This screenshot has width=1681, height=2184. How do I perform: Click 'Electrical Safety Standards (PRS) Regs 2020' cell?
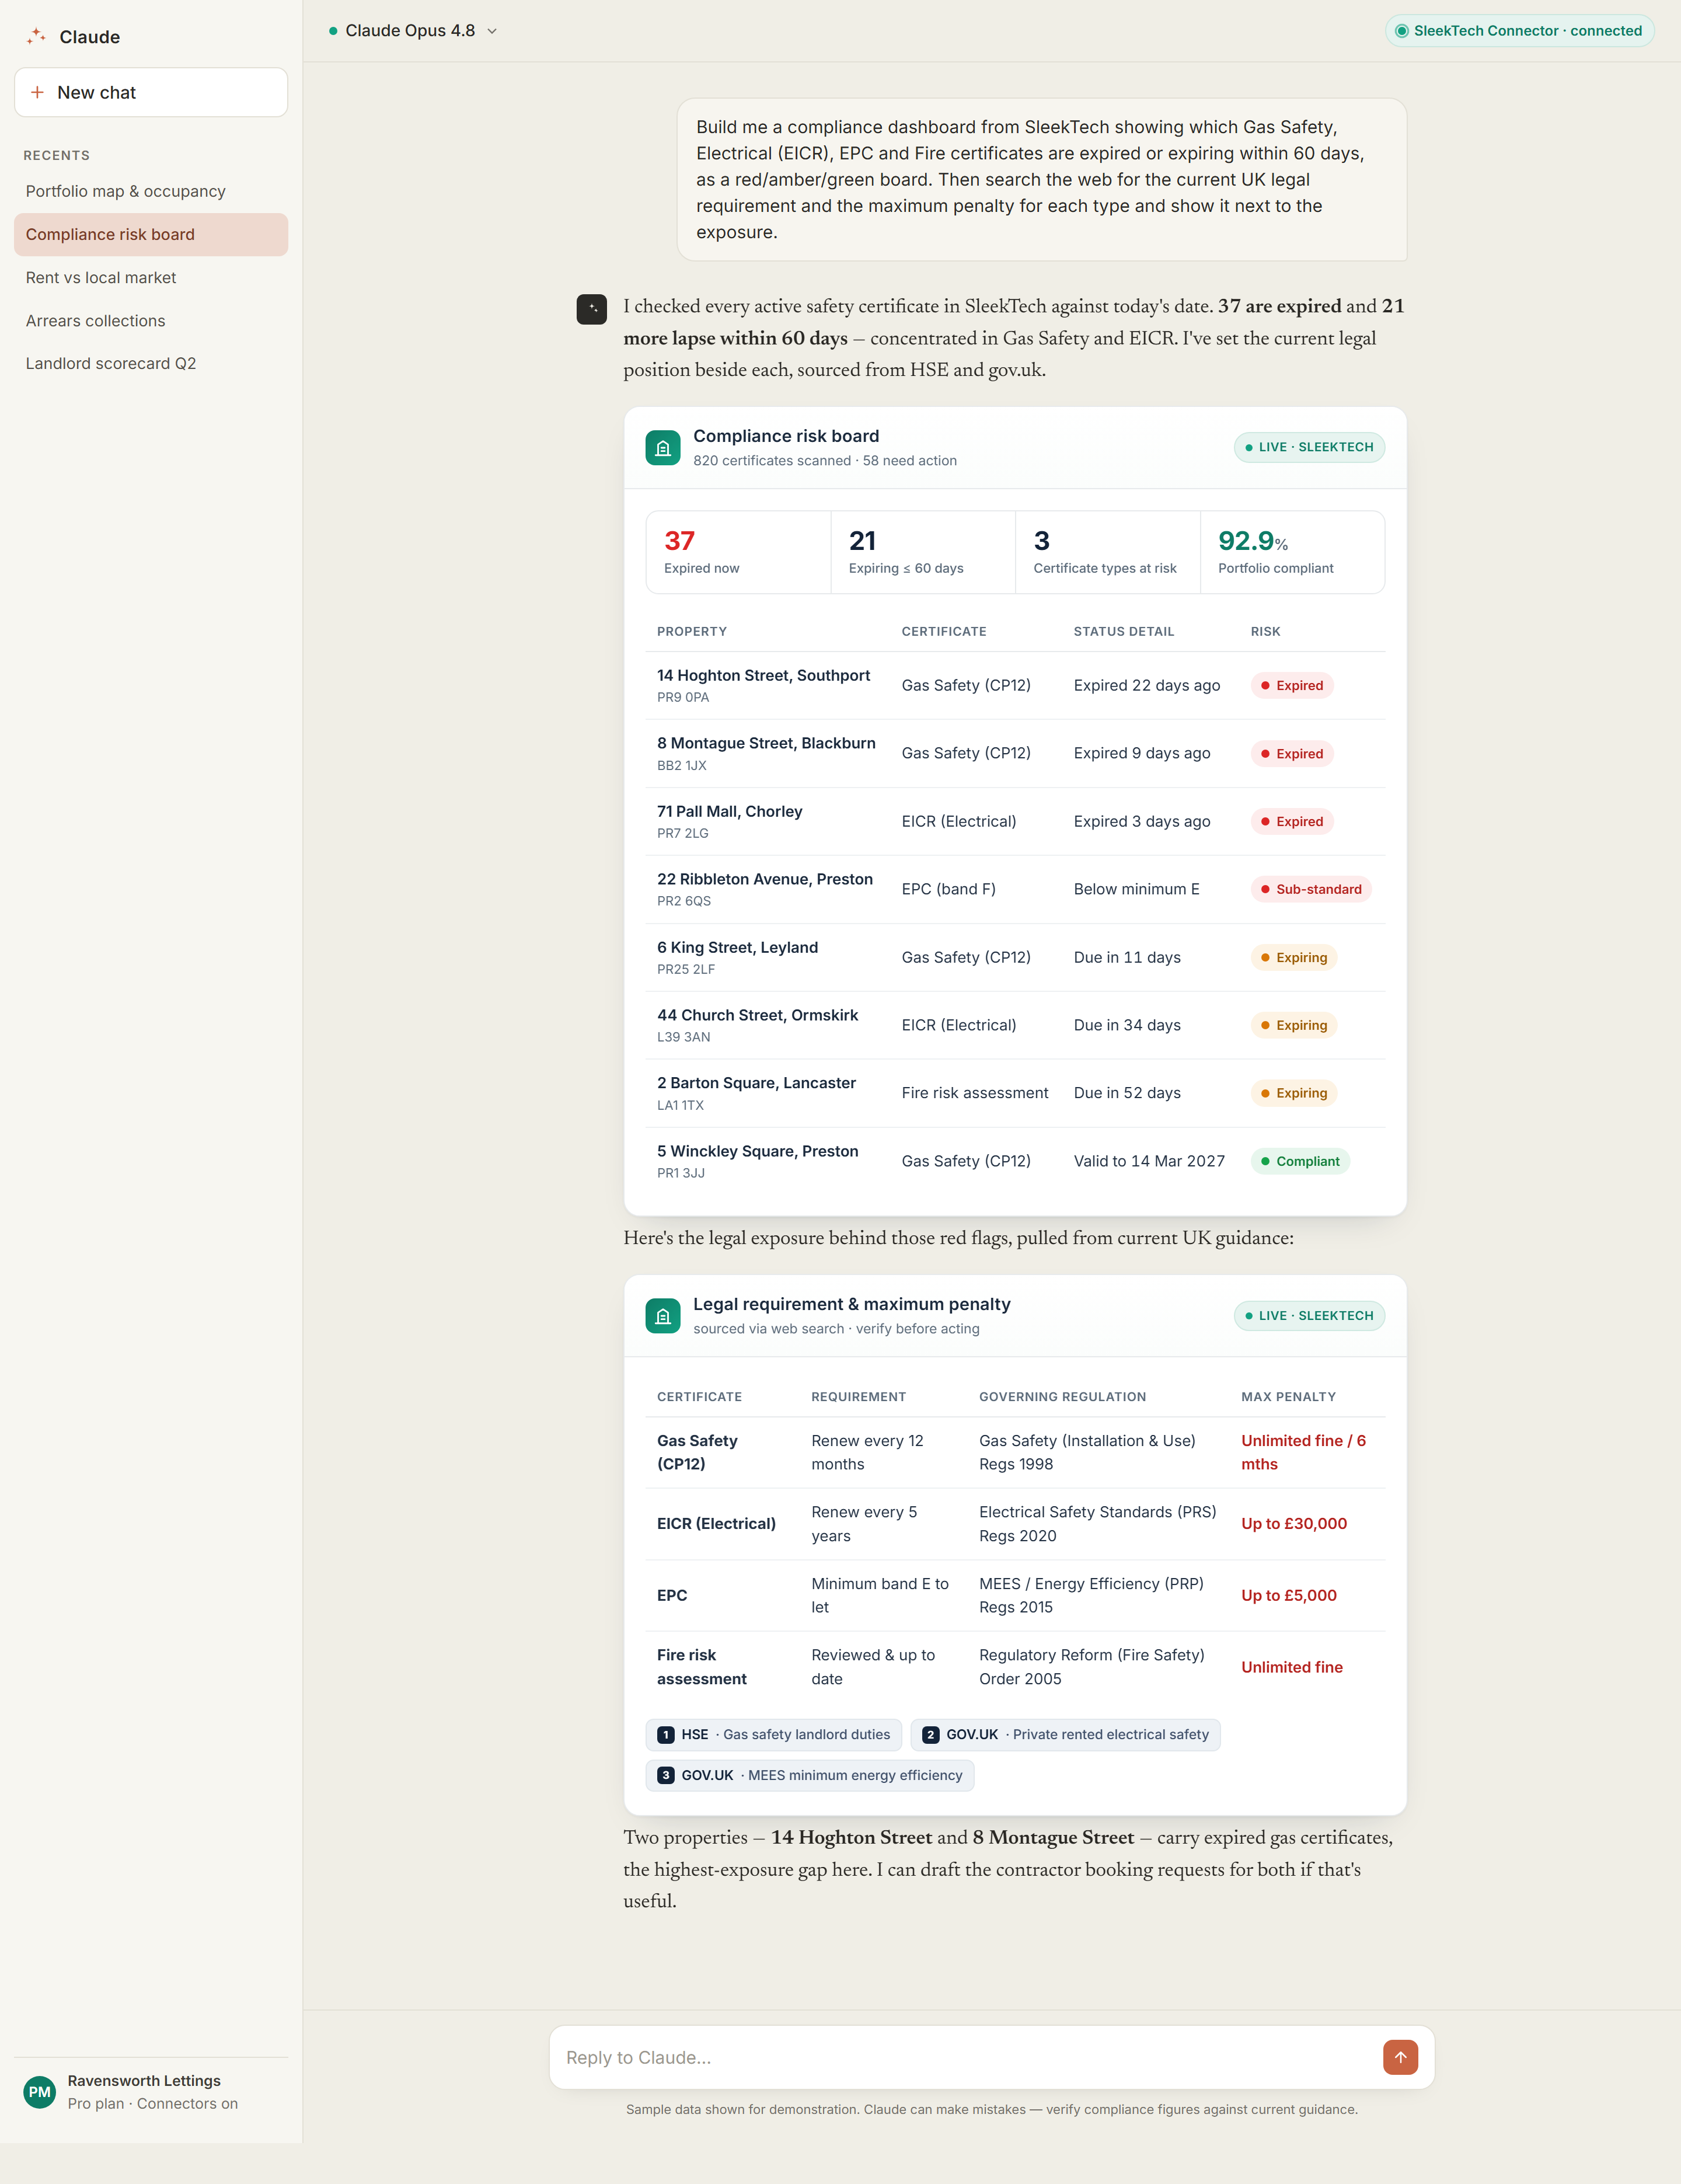click(1097, 1524)
